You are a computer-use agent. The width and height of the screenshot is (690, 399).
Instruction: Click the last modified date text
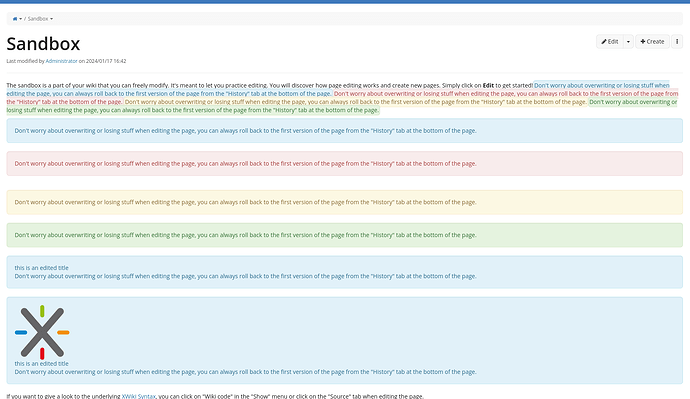[x=106, y=61]
